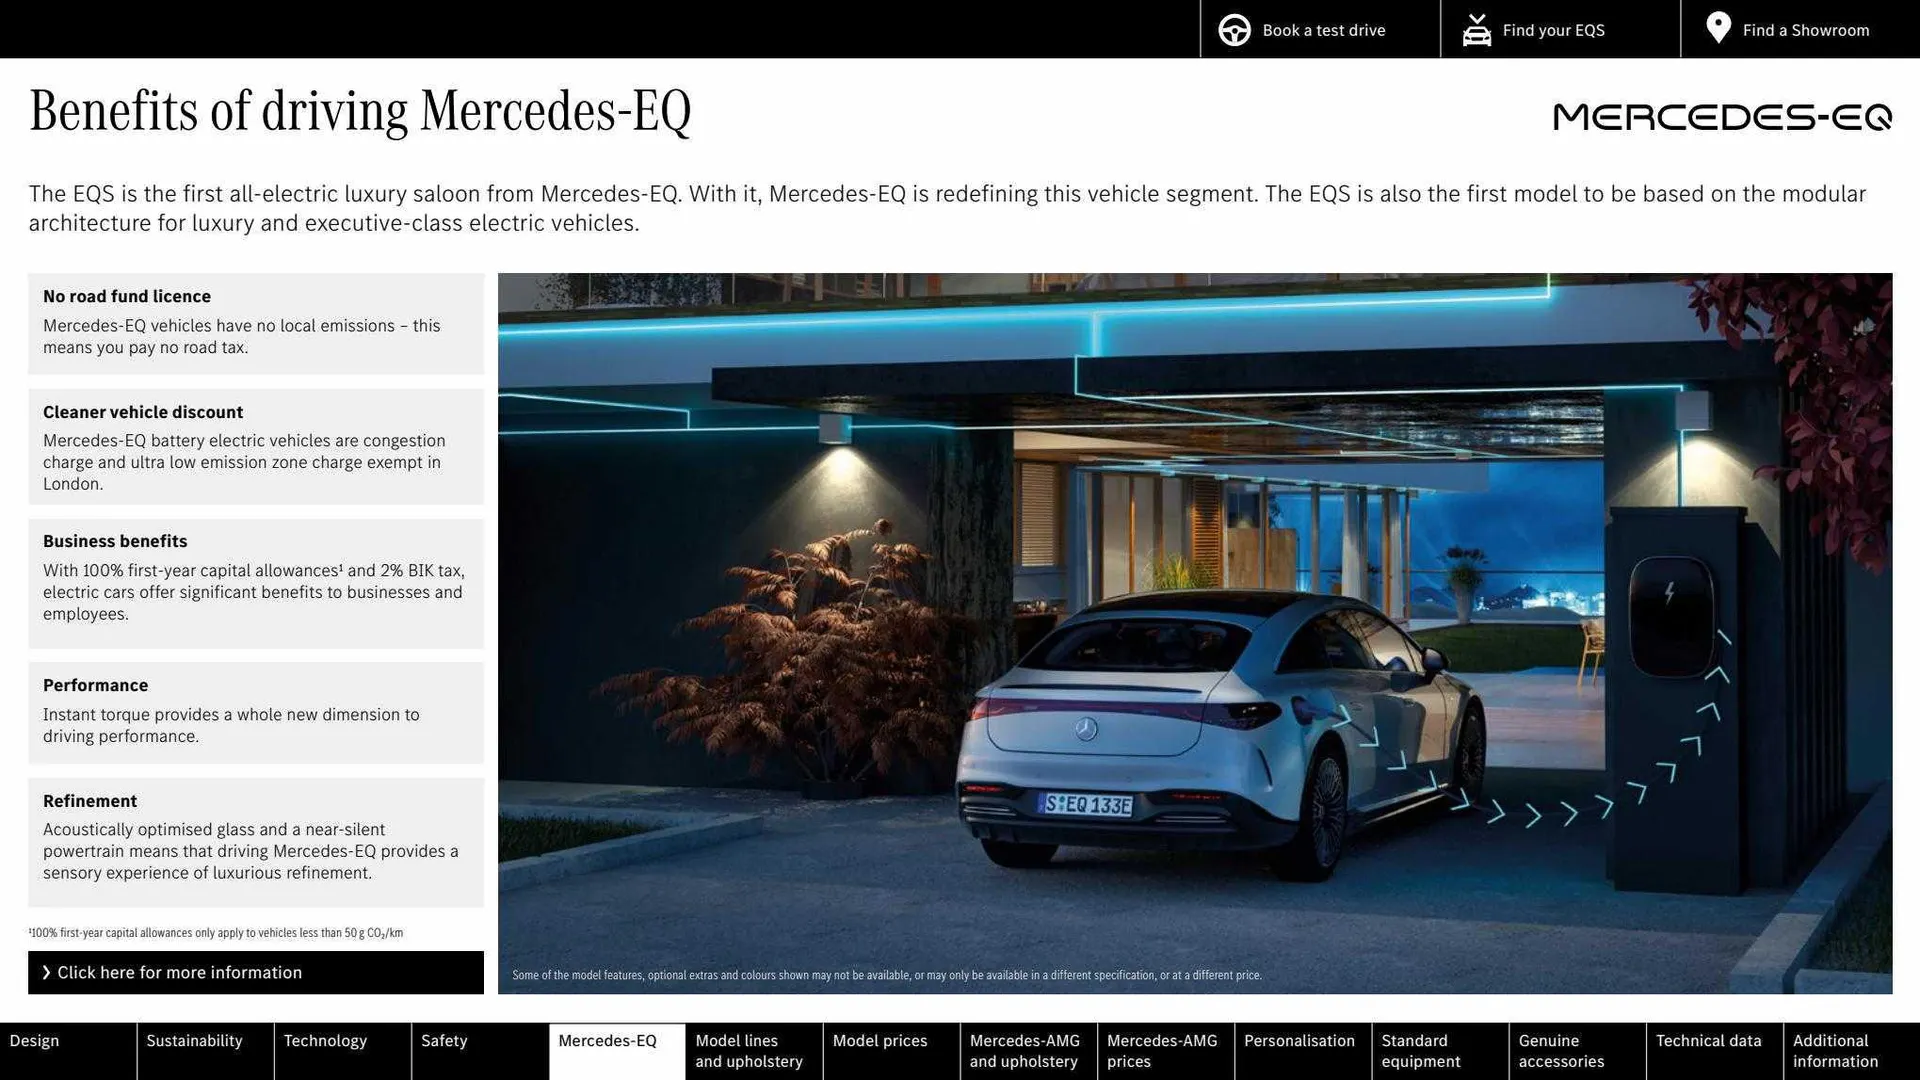Screen dimensions: 1920x1080
Task: Click the location pin icon for showrooms
Action: [x=1719, y=28]
